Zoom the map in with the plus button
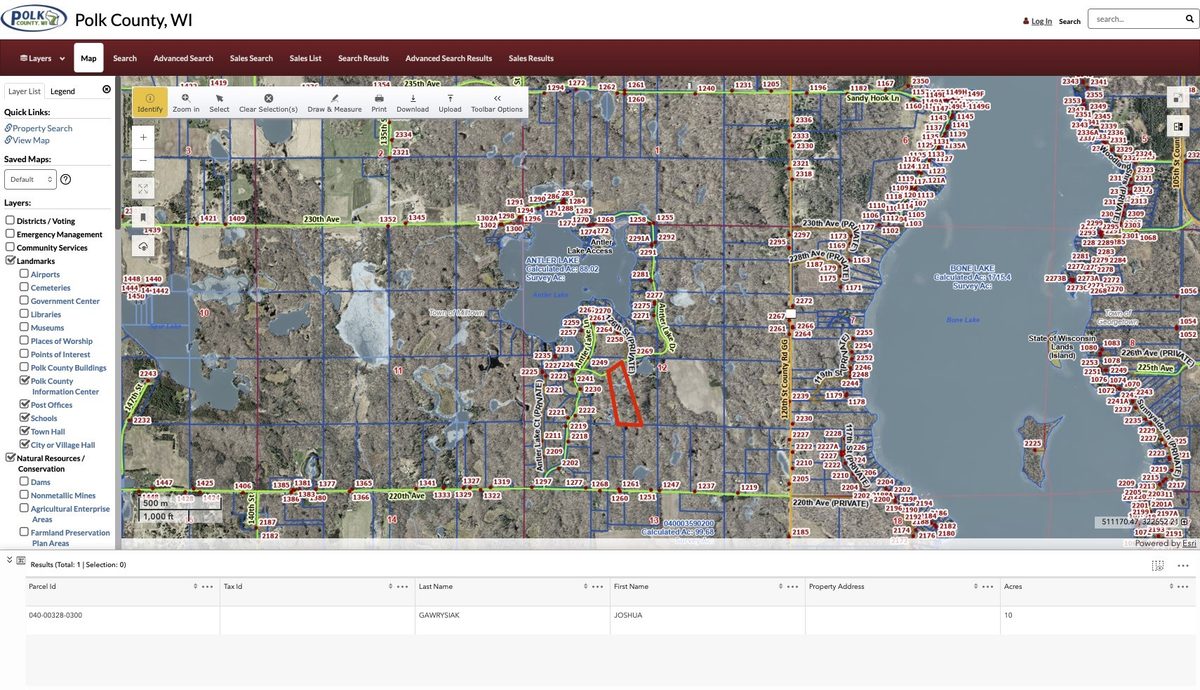 point(144,136)
